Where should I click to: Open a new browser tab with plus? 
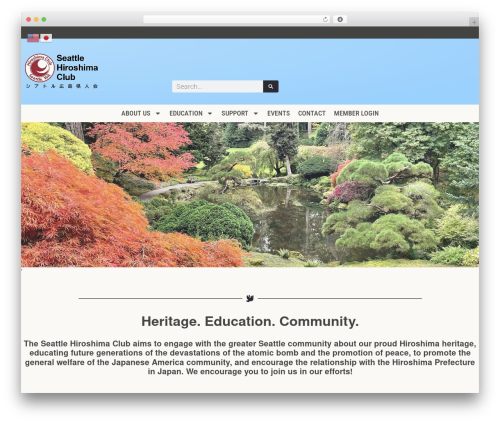pos(474,22)
